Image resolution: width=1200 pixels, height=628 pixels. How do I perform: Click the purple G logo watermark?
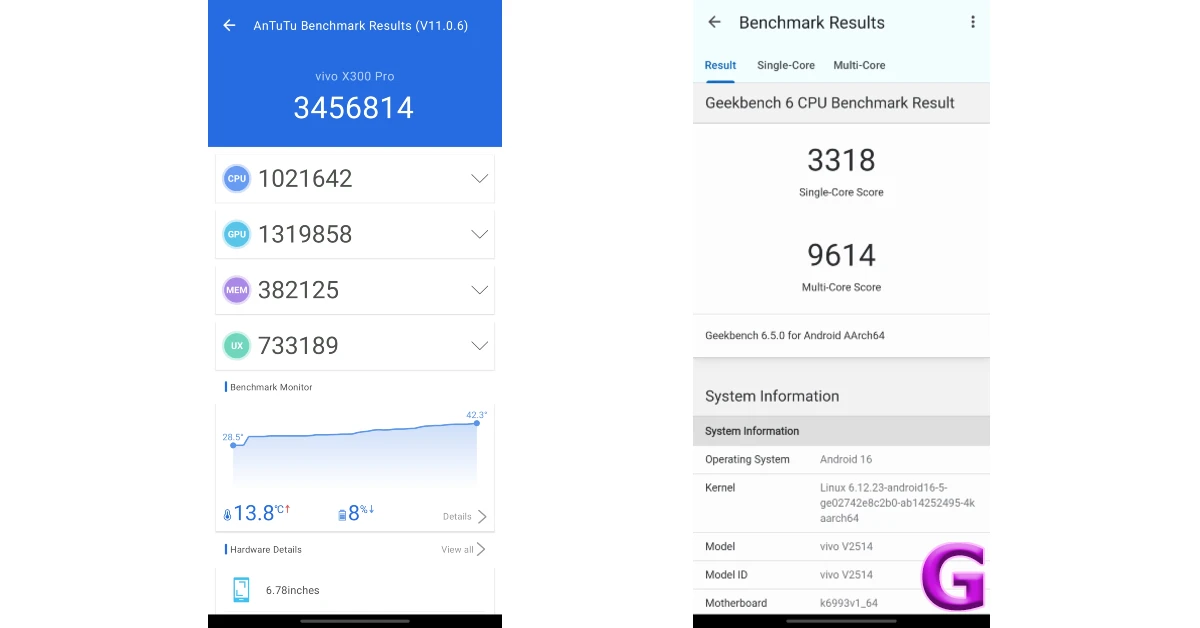(x=953, y=577)
